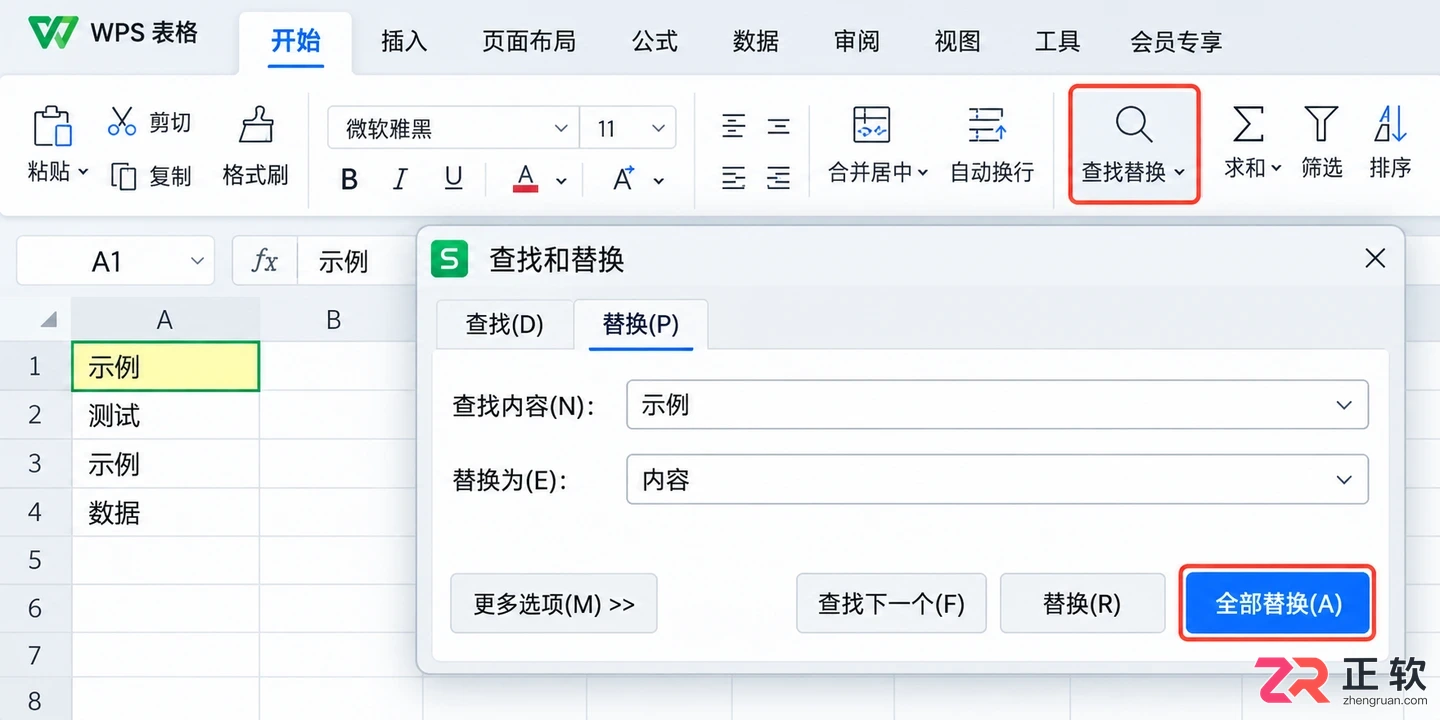Expand the 查找内容 field dropdown arrow

pyautogui.click(x=1344, y=405)
